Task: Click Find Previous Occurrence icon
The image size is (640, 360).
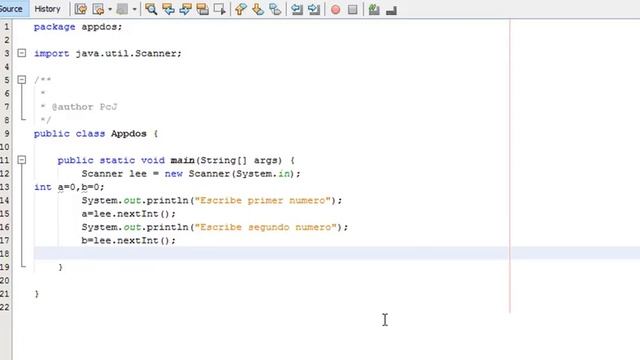Action: (168, 9)
